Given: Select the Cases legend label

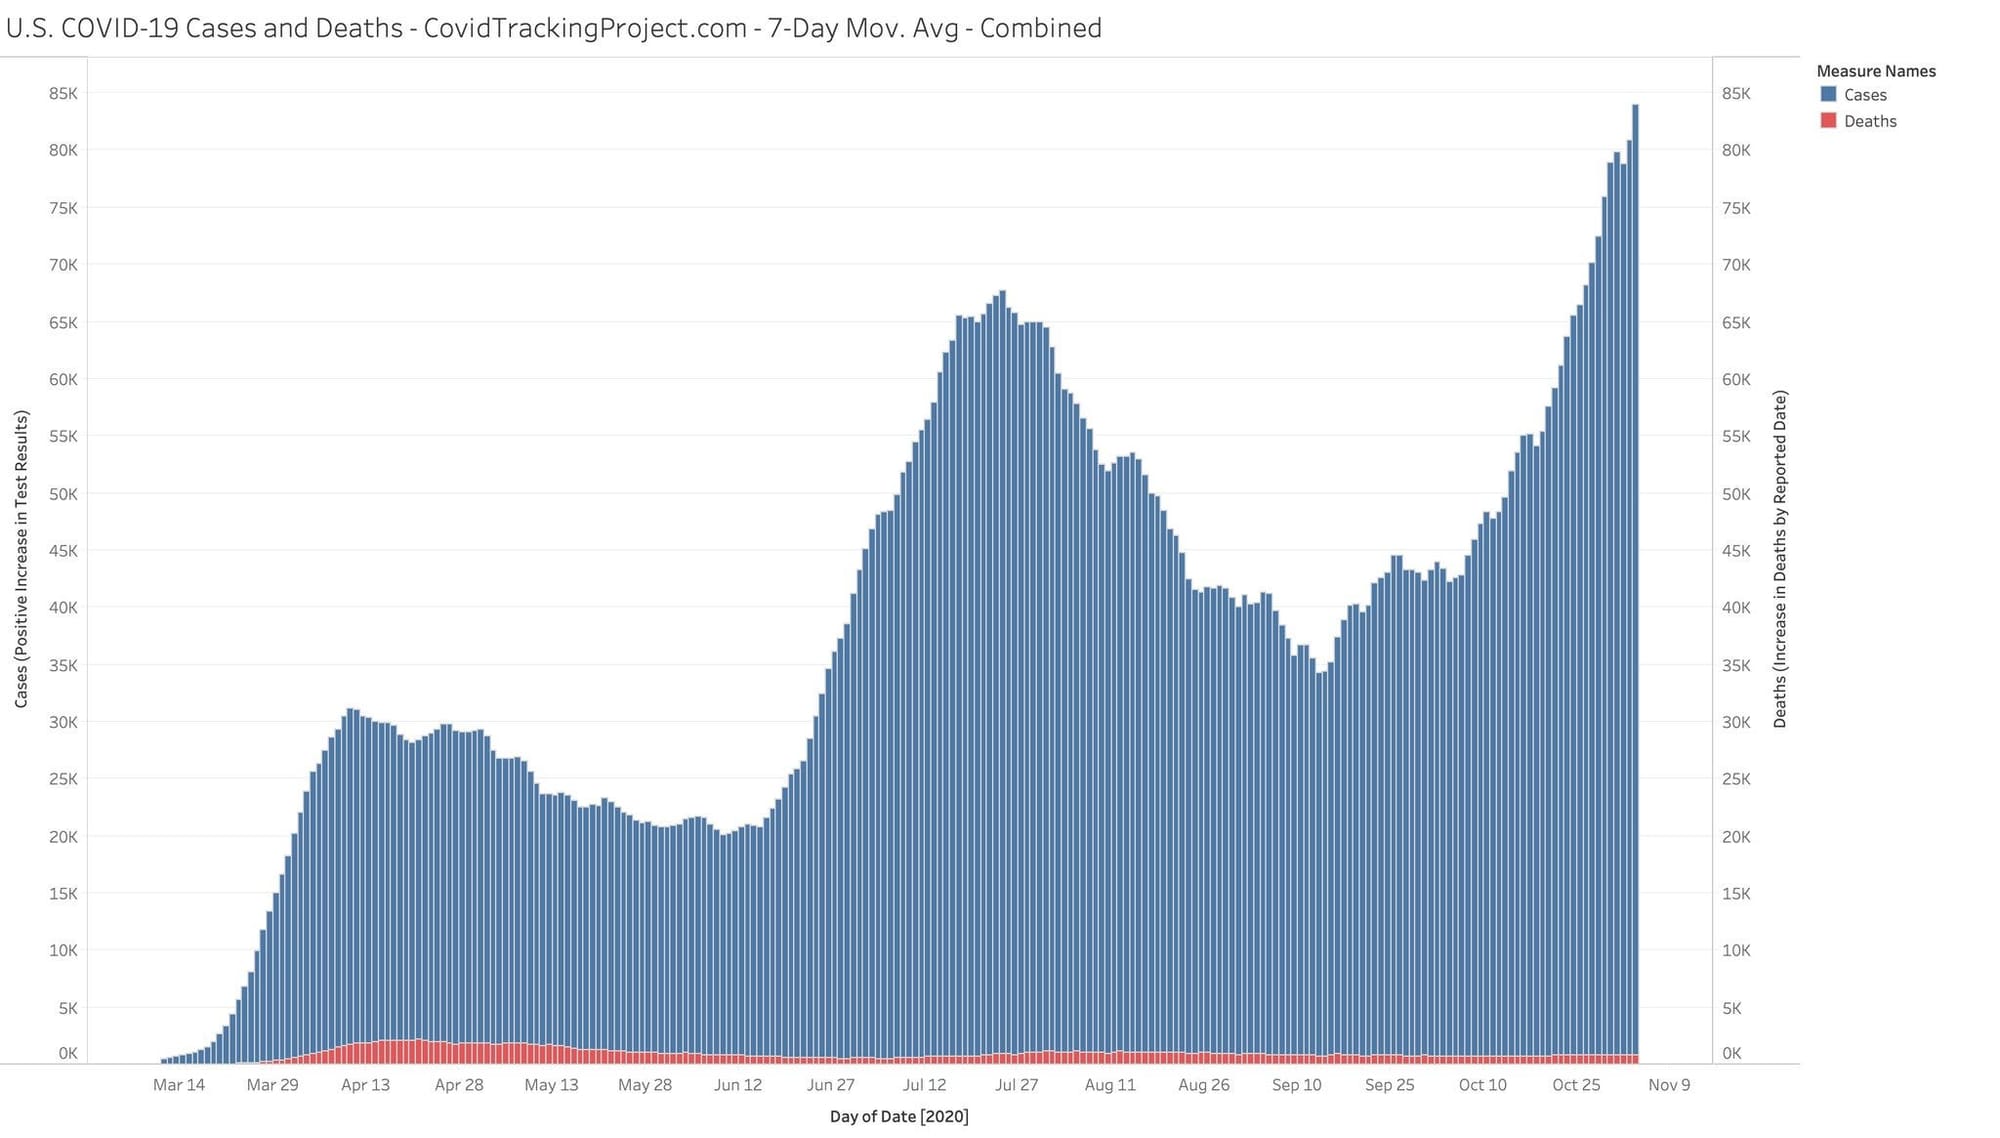Looking at the screenshot, I should [1865, 95].
